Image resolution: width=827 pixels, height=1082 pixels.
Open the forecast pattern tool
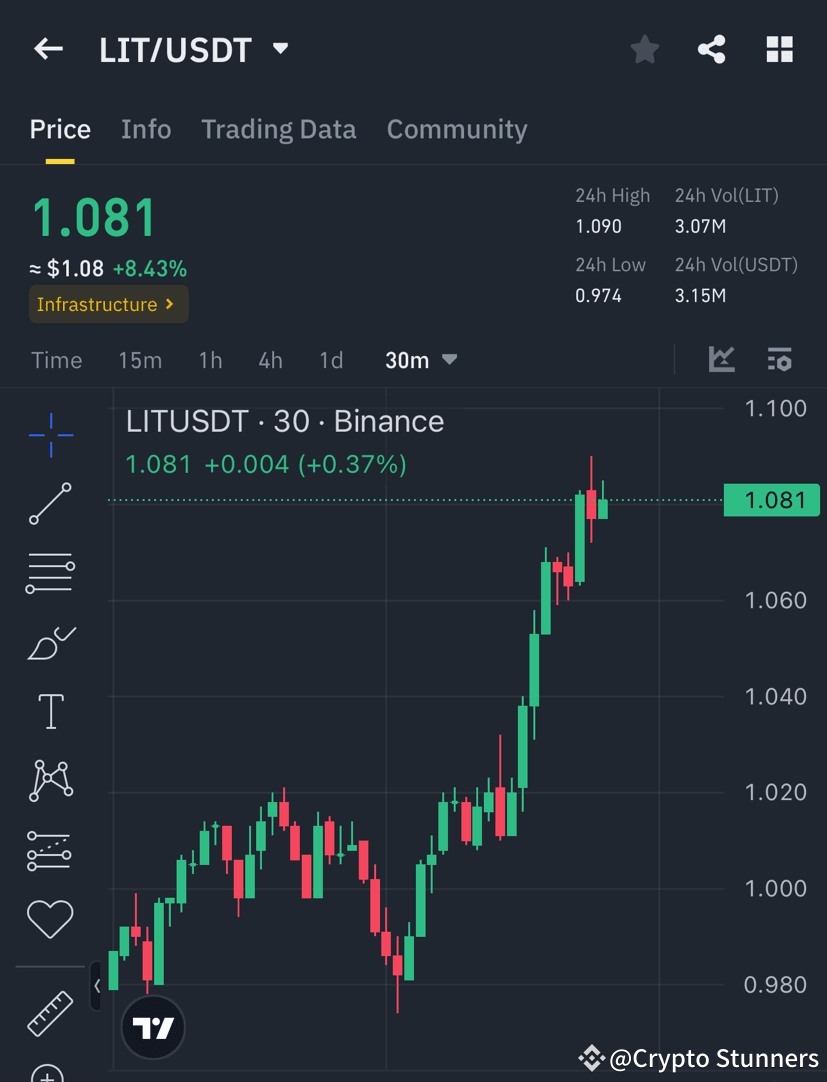50,849
